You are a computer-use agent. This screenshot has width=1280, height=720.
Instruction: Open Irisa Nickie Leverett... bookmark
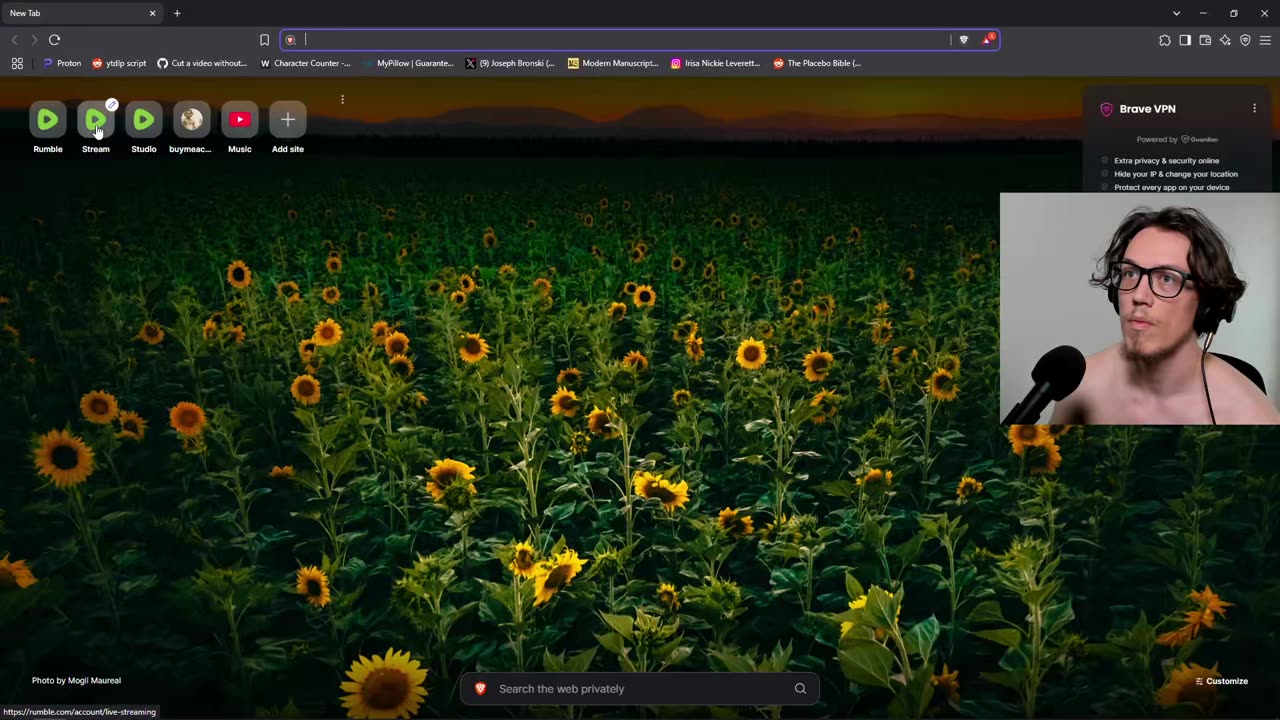pyautogui.click(x=716, y=63)
